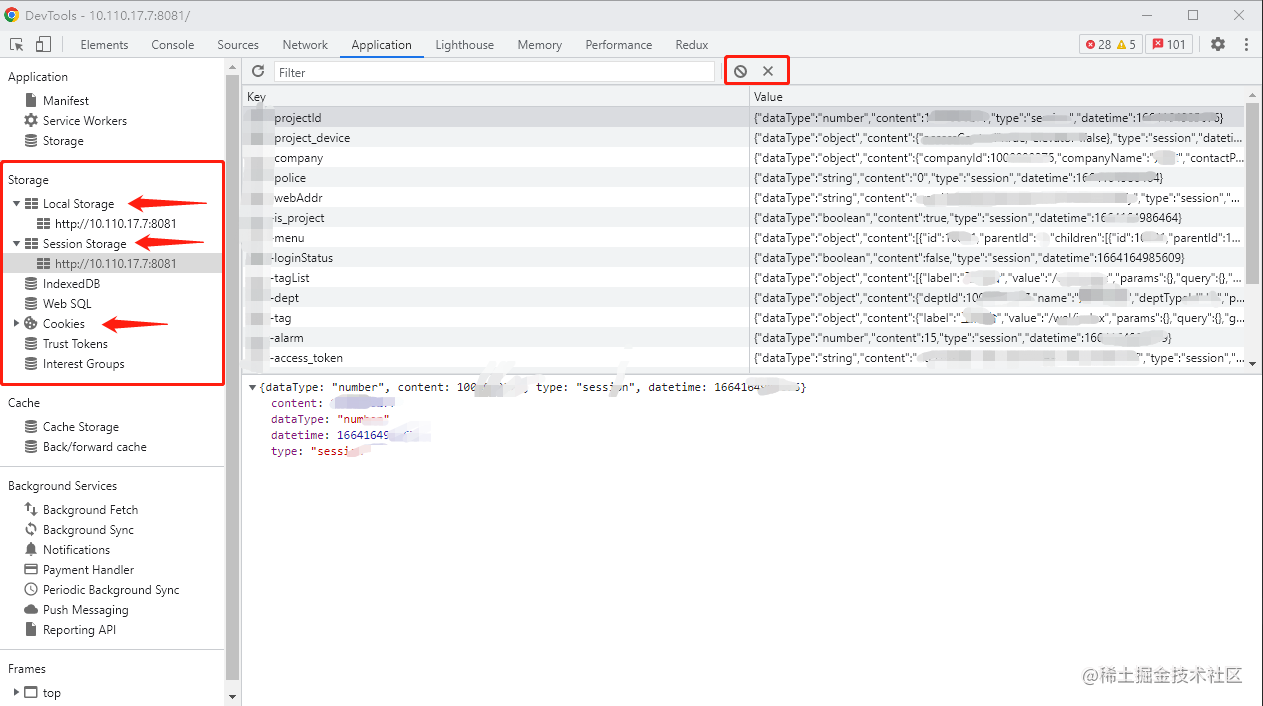Image resolution: width=1263 pixels, height=706 pixels.
Task: Select the dept key row
Action: 745,298
